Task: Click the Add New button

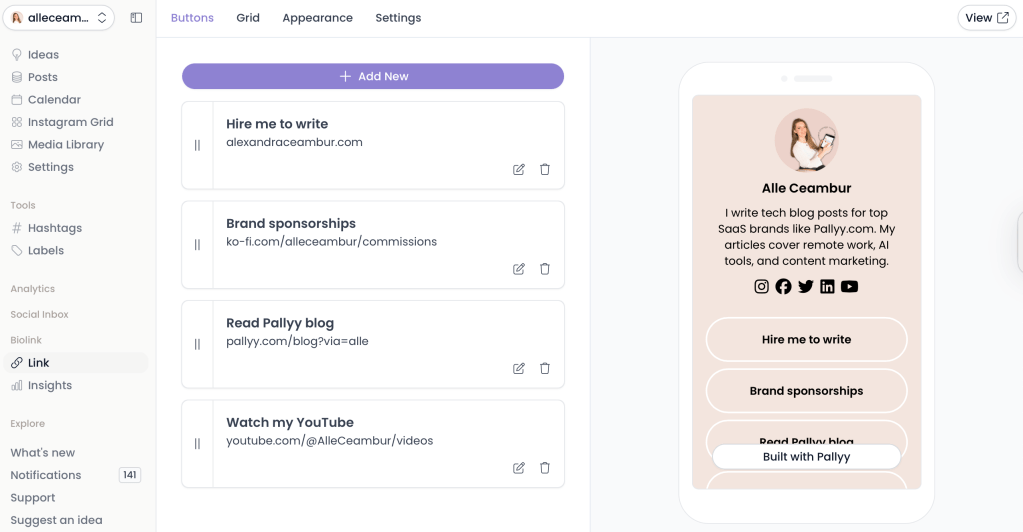Action: click(x=373, y=77)
